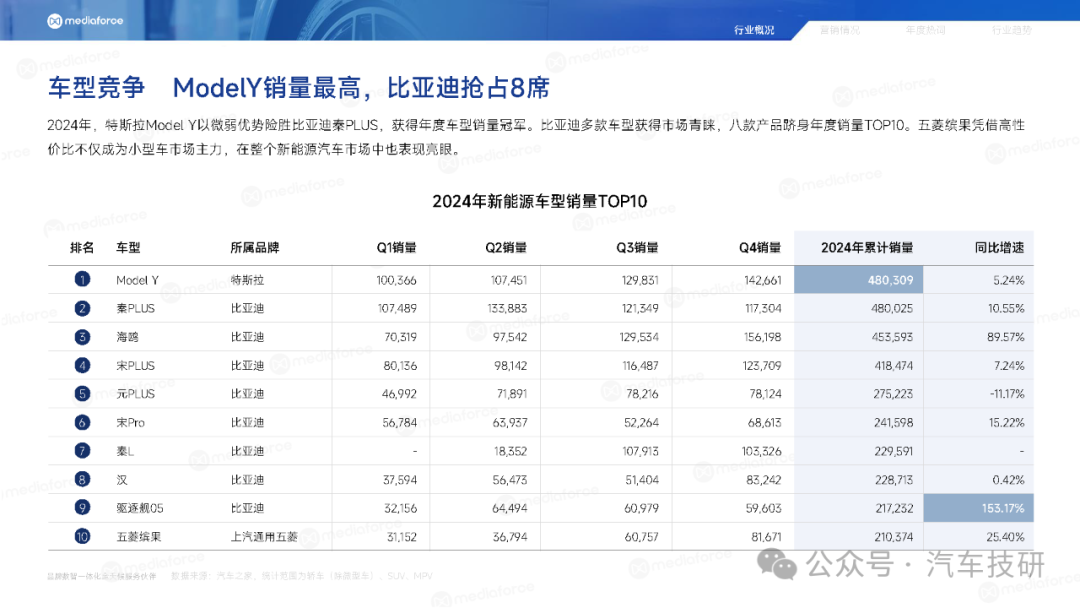Click rank 4 badge beside 宋PLUS

pyautogui.click(x=82, y=365)
